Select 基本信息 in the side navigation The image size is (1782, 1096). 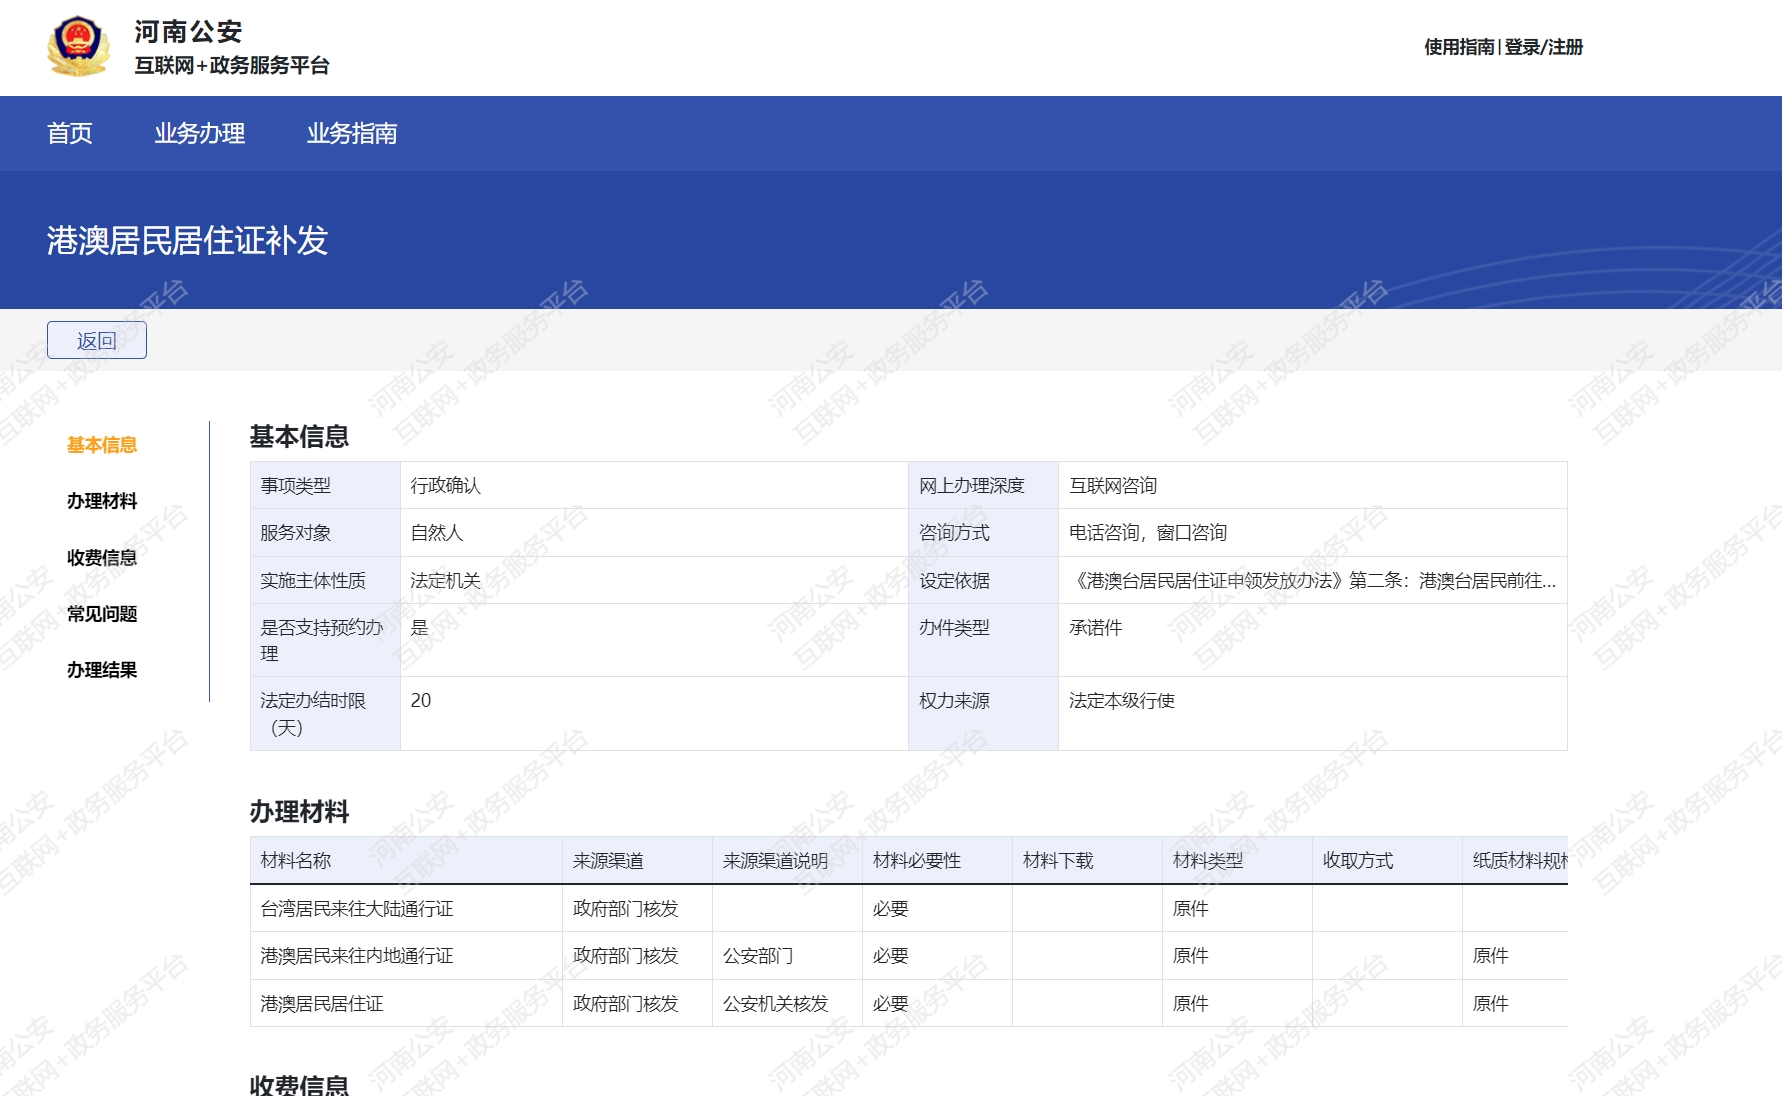(x=102, y=445)
